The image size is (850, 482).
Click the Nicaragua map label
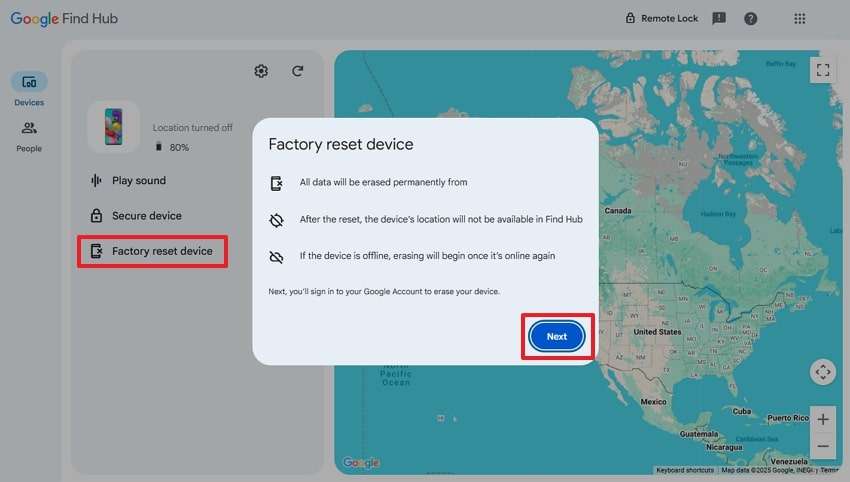[724, 447]
